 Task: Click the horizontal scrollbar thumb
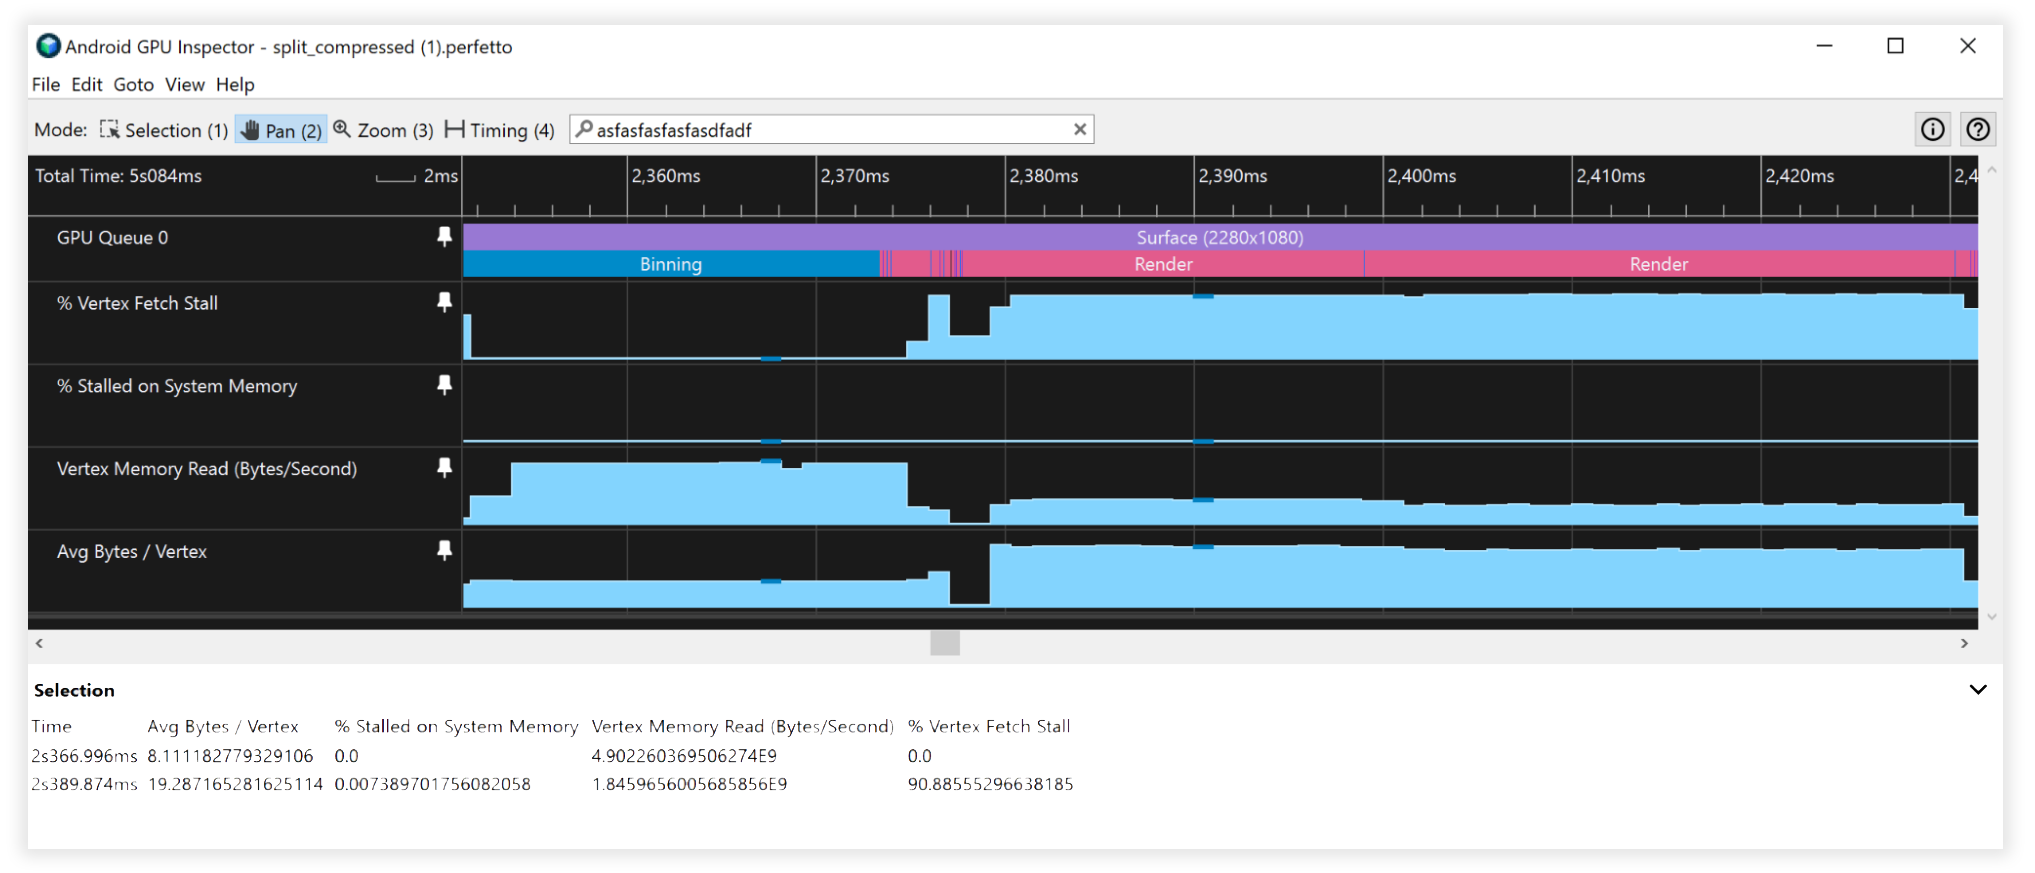pos(944,643)
